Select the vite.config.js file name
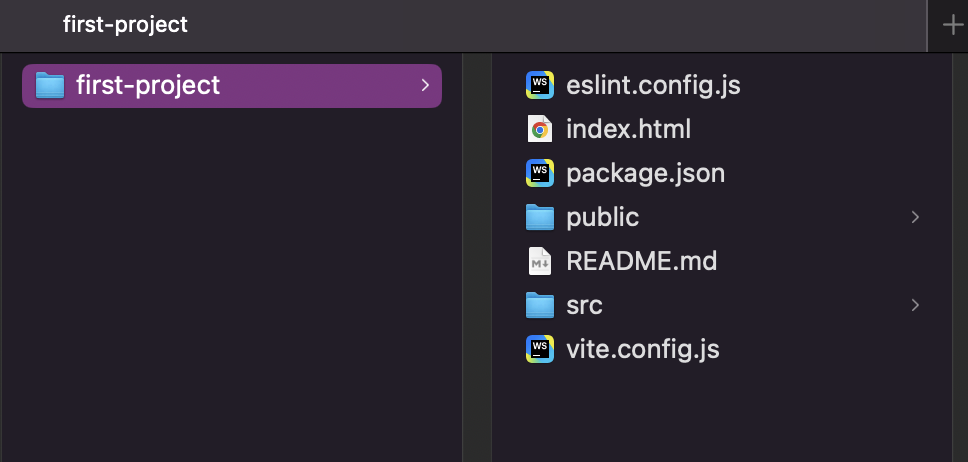 [643, 349]
